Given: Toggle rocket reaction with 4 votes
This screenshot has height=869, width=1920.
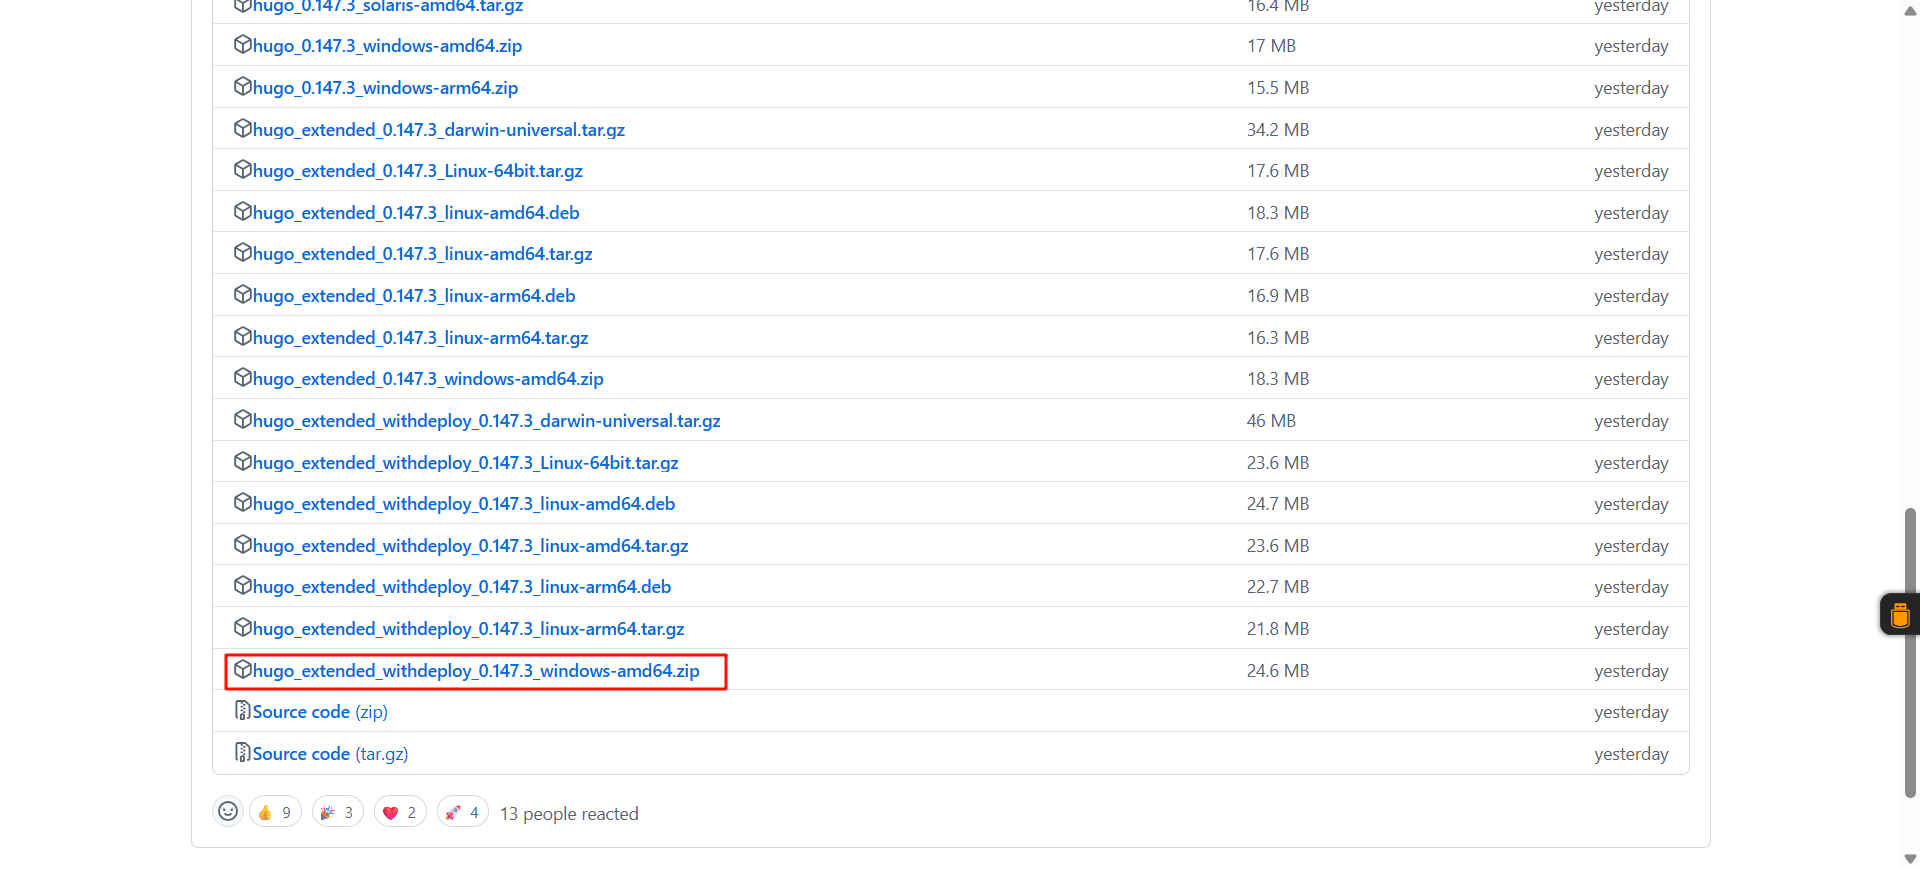Looking at the screenshot, I should 463,813.
